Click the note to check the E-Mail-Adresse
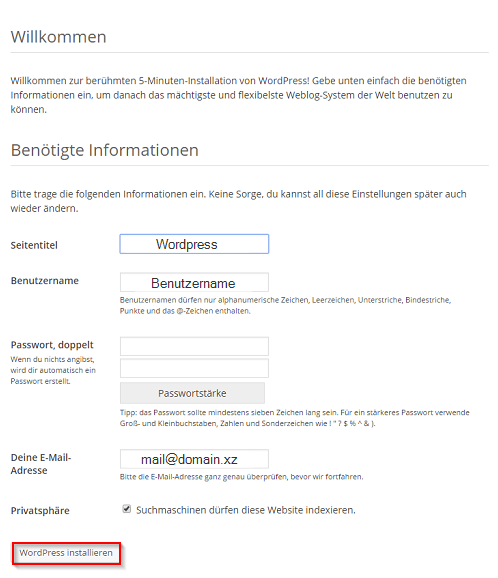 pos(241,477)
